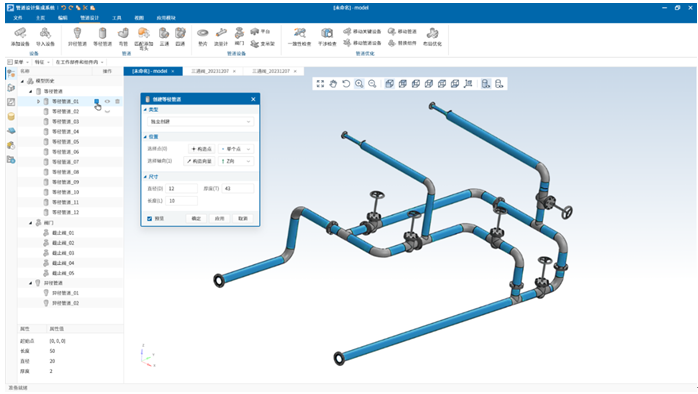Click the 确定 OK button in dialog
Viewport: 698px width, 394px height.
pos(196,219)
